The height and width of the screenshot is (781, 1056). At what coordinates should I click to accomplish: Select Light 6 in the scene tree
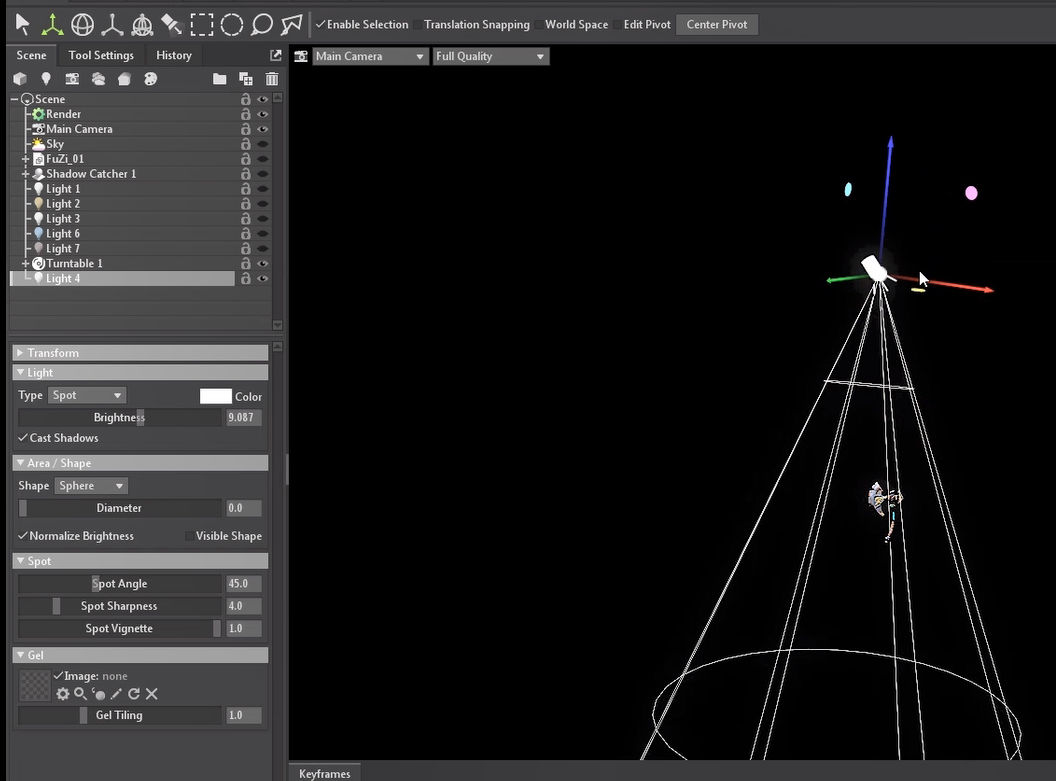[63, 234]
